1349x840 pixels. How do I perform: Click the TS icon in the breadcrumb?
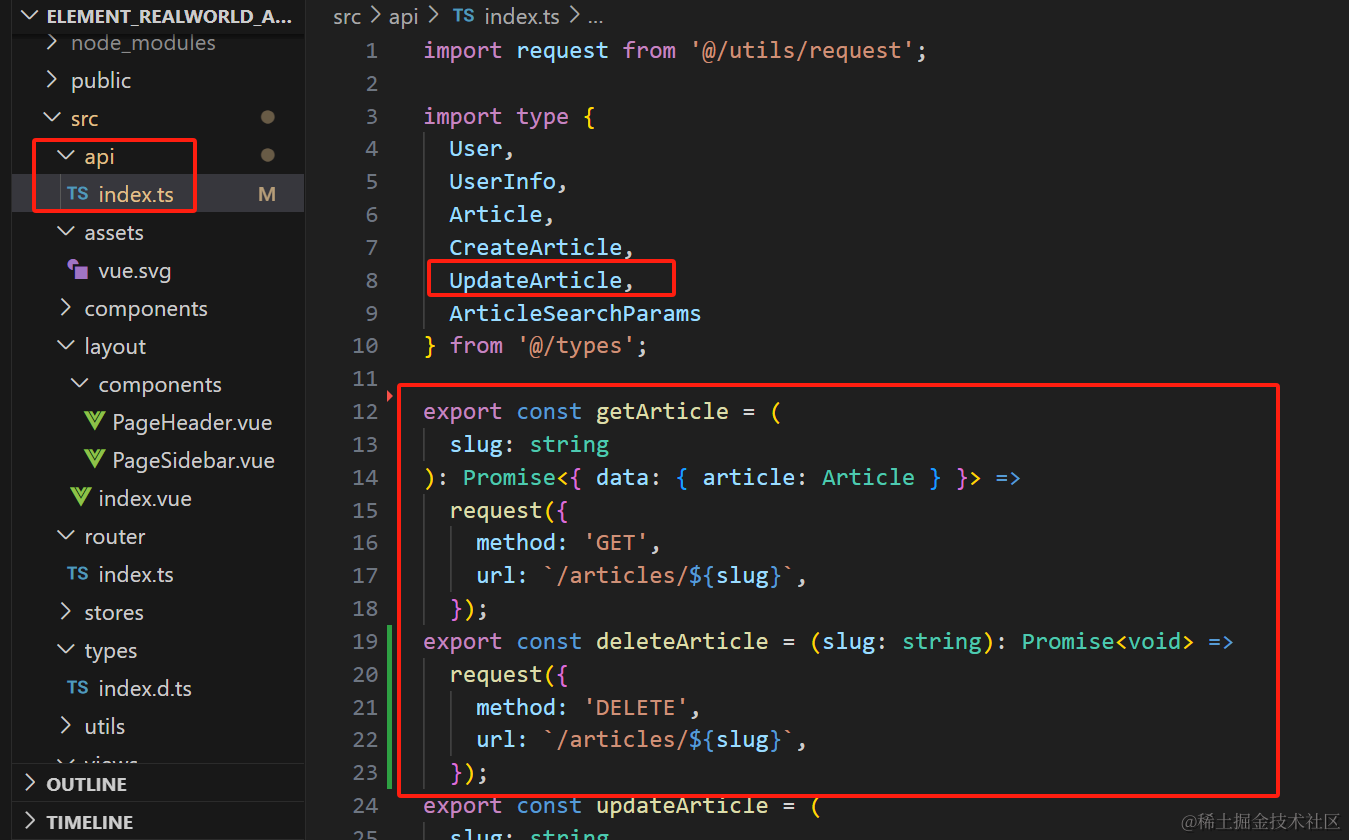pyautogui.click(x=464, y=16)
